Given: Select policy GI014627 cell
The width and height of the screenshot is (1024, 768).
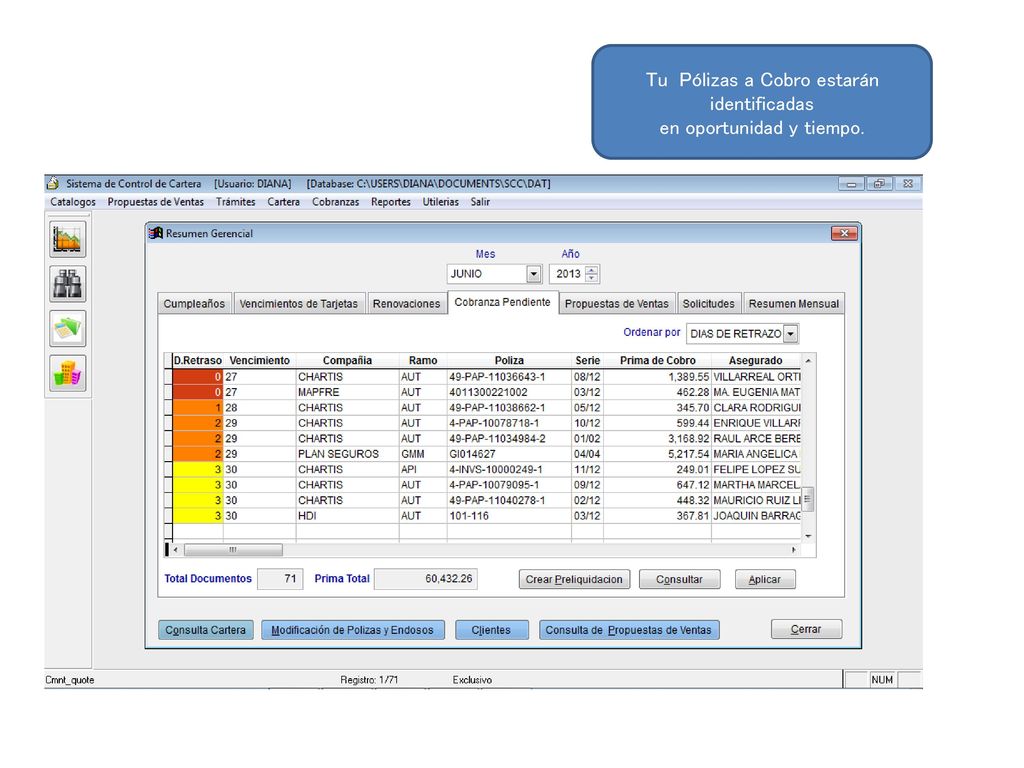Looking at the screenshot, I should point(509,454).
